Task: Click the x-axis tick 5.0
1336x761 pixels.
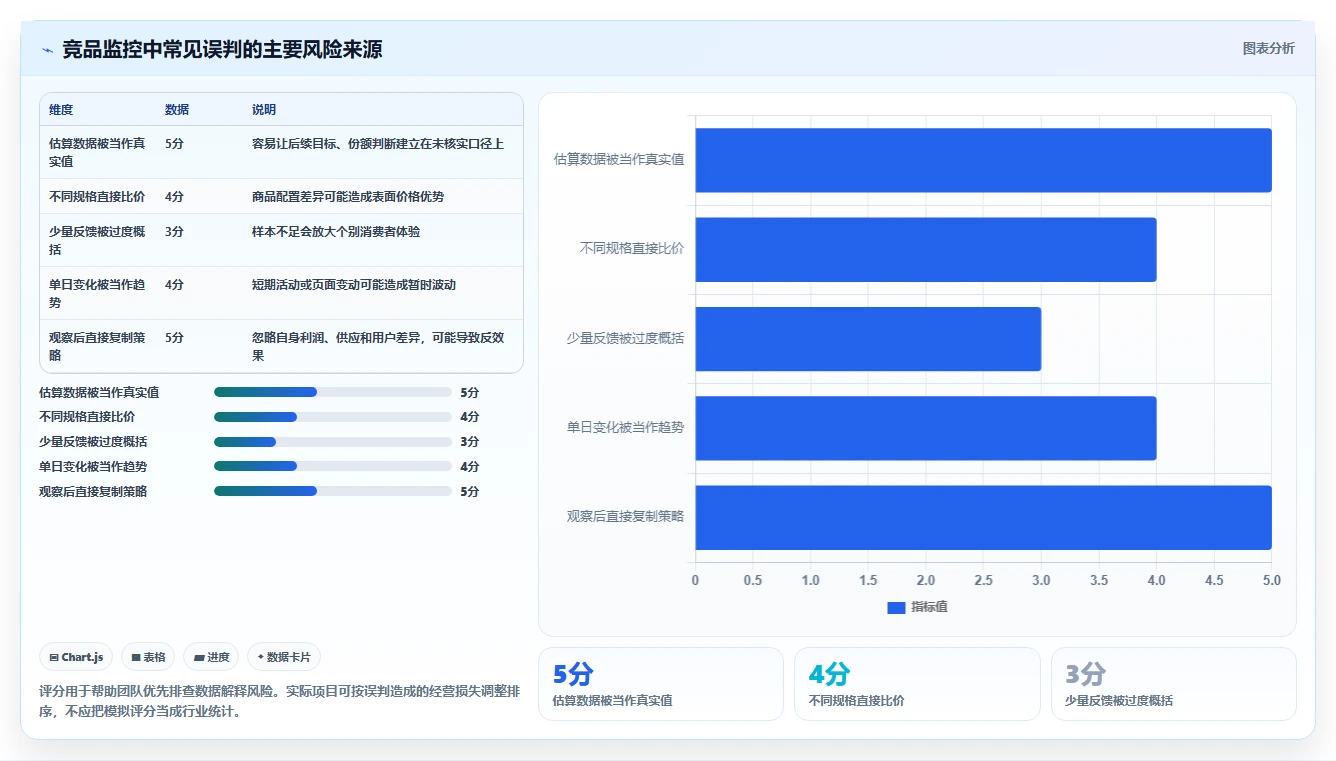Action: [x=1271, y=580]
